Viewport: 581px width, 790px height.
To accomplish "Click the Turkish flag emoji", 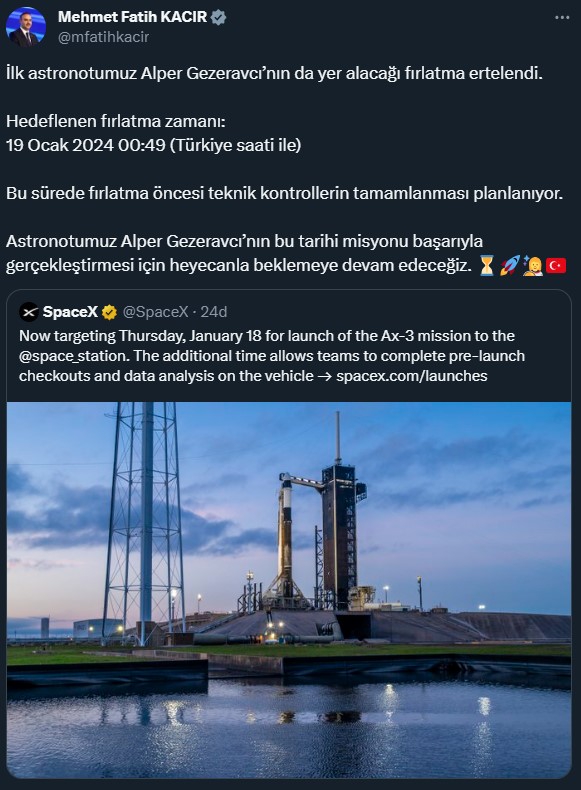I will pyautogui.click(x=556, y=265).
